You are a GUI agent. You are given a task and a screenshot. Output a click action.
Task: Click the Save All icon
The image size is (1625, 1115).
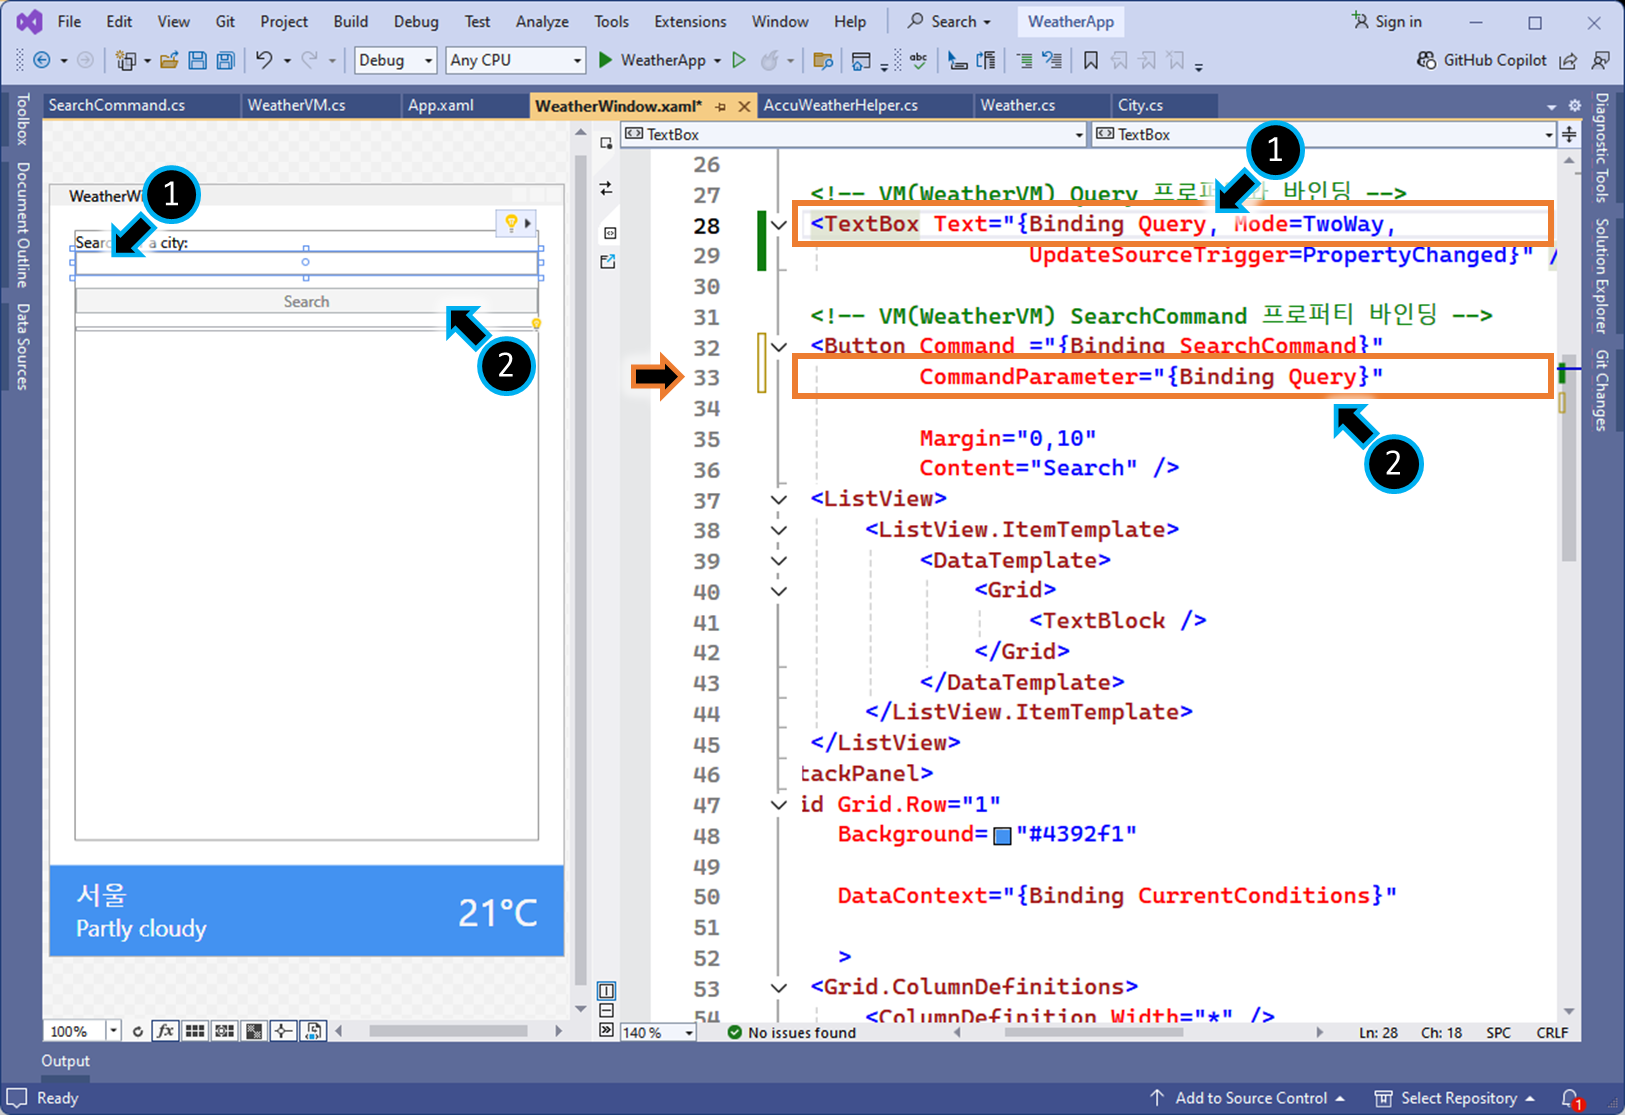point(226,60)
